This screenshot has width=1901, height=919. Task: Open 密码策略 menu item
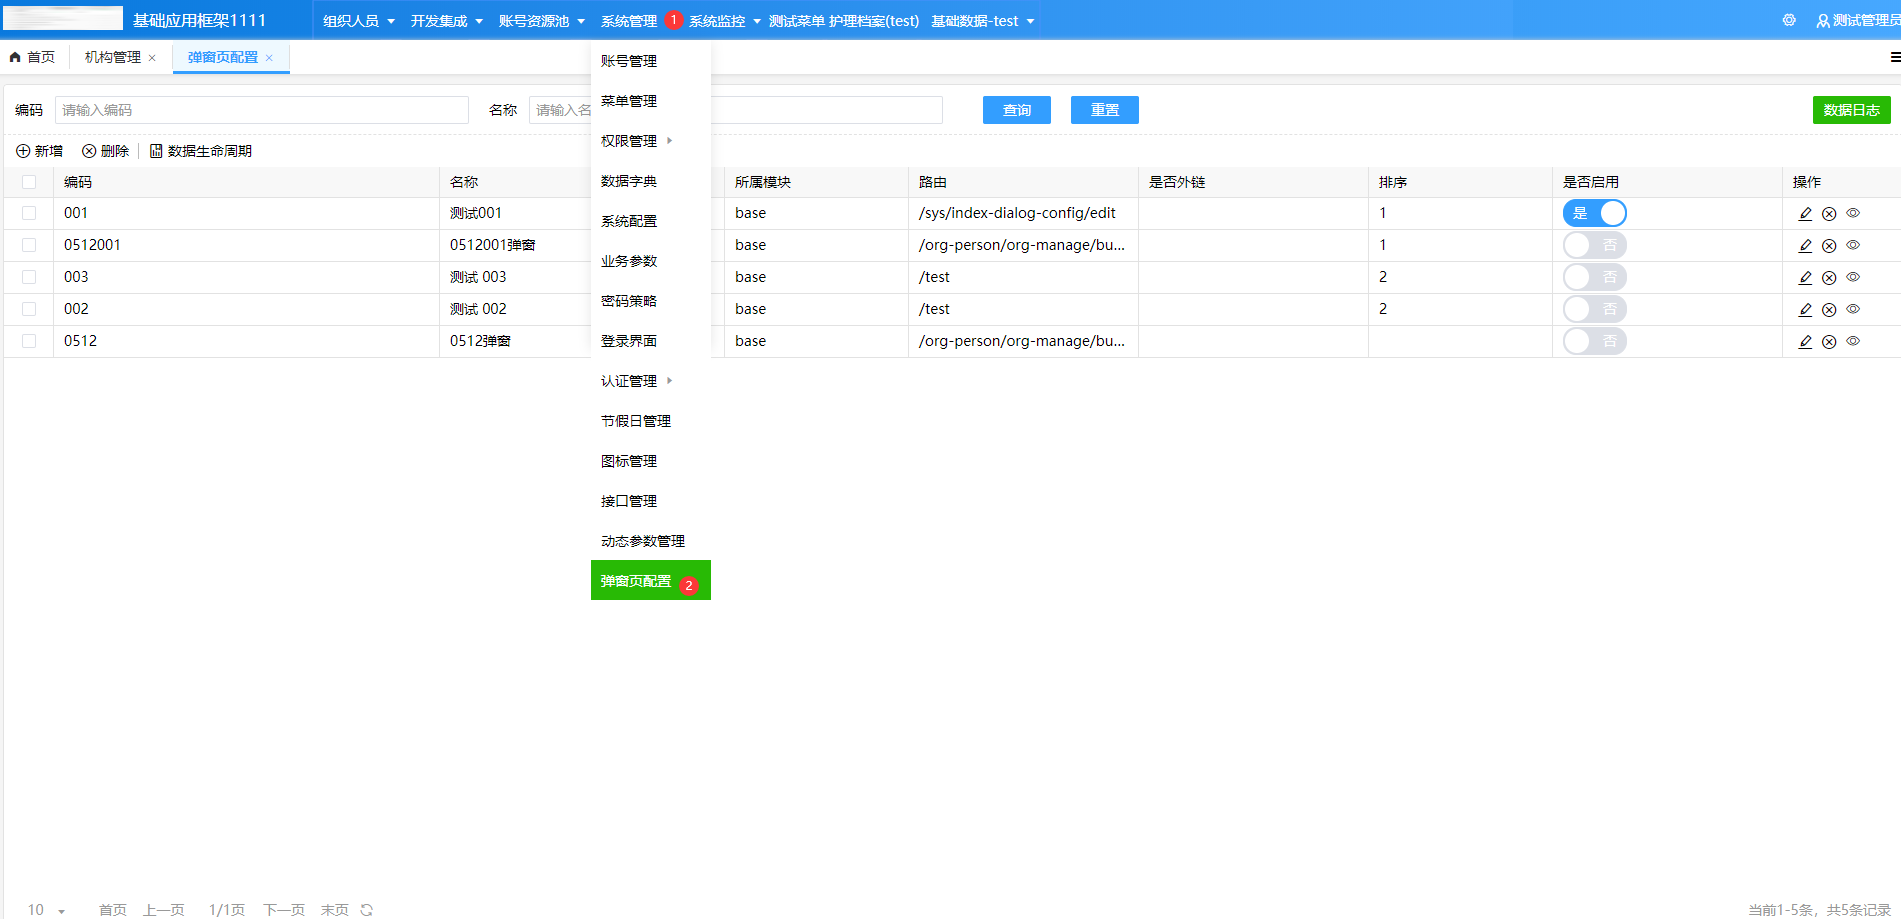650,301
